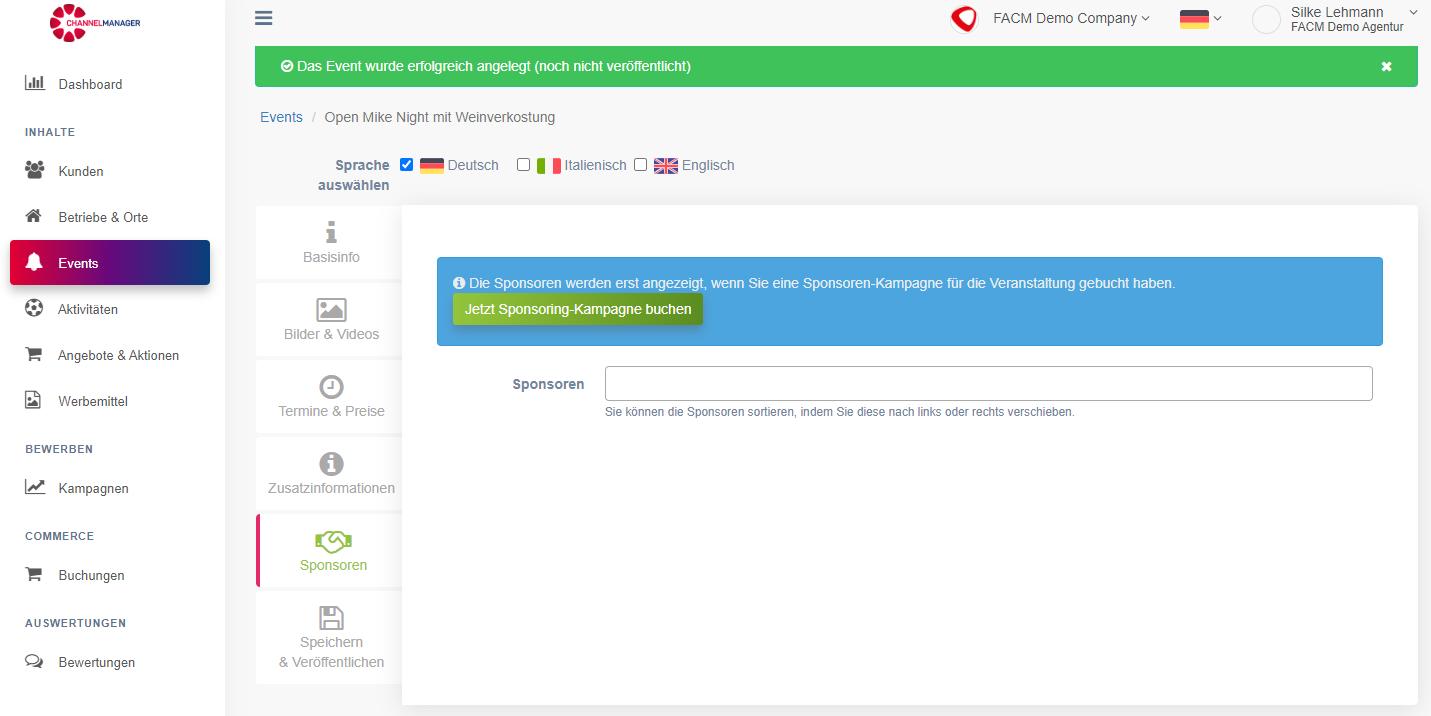Click the Basisinfo info icon
The width and height of the screenshot is (1431, 716).
pyautogui.click(x=331, y=232)
